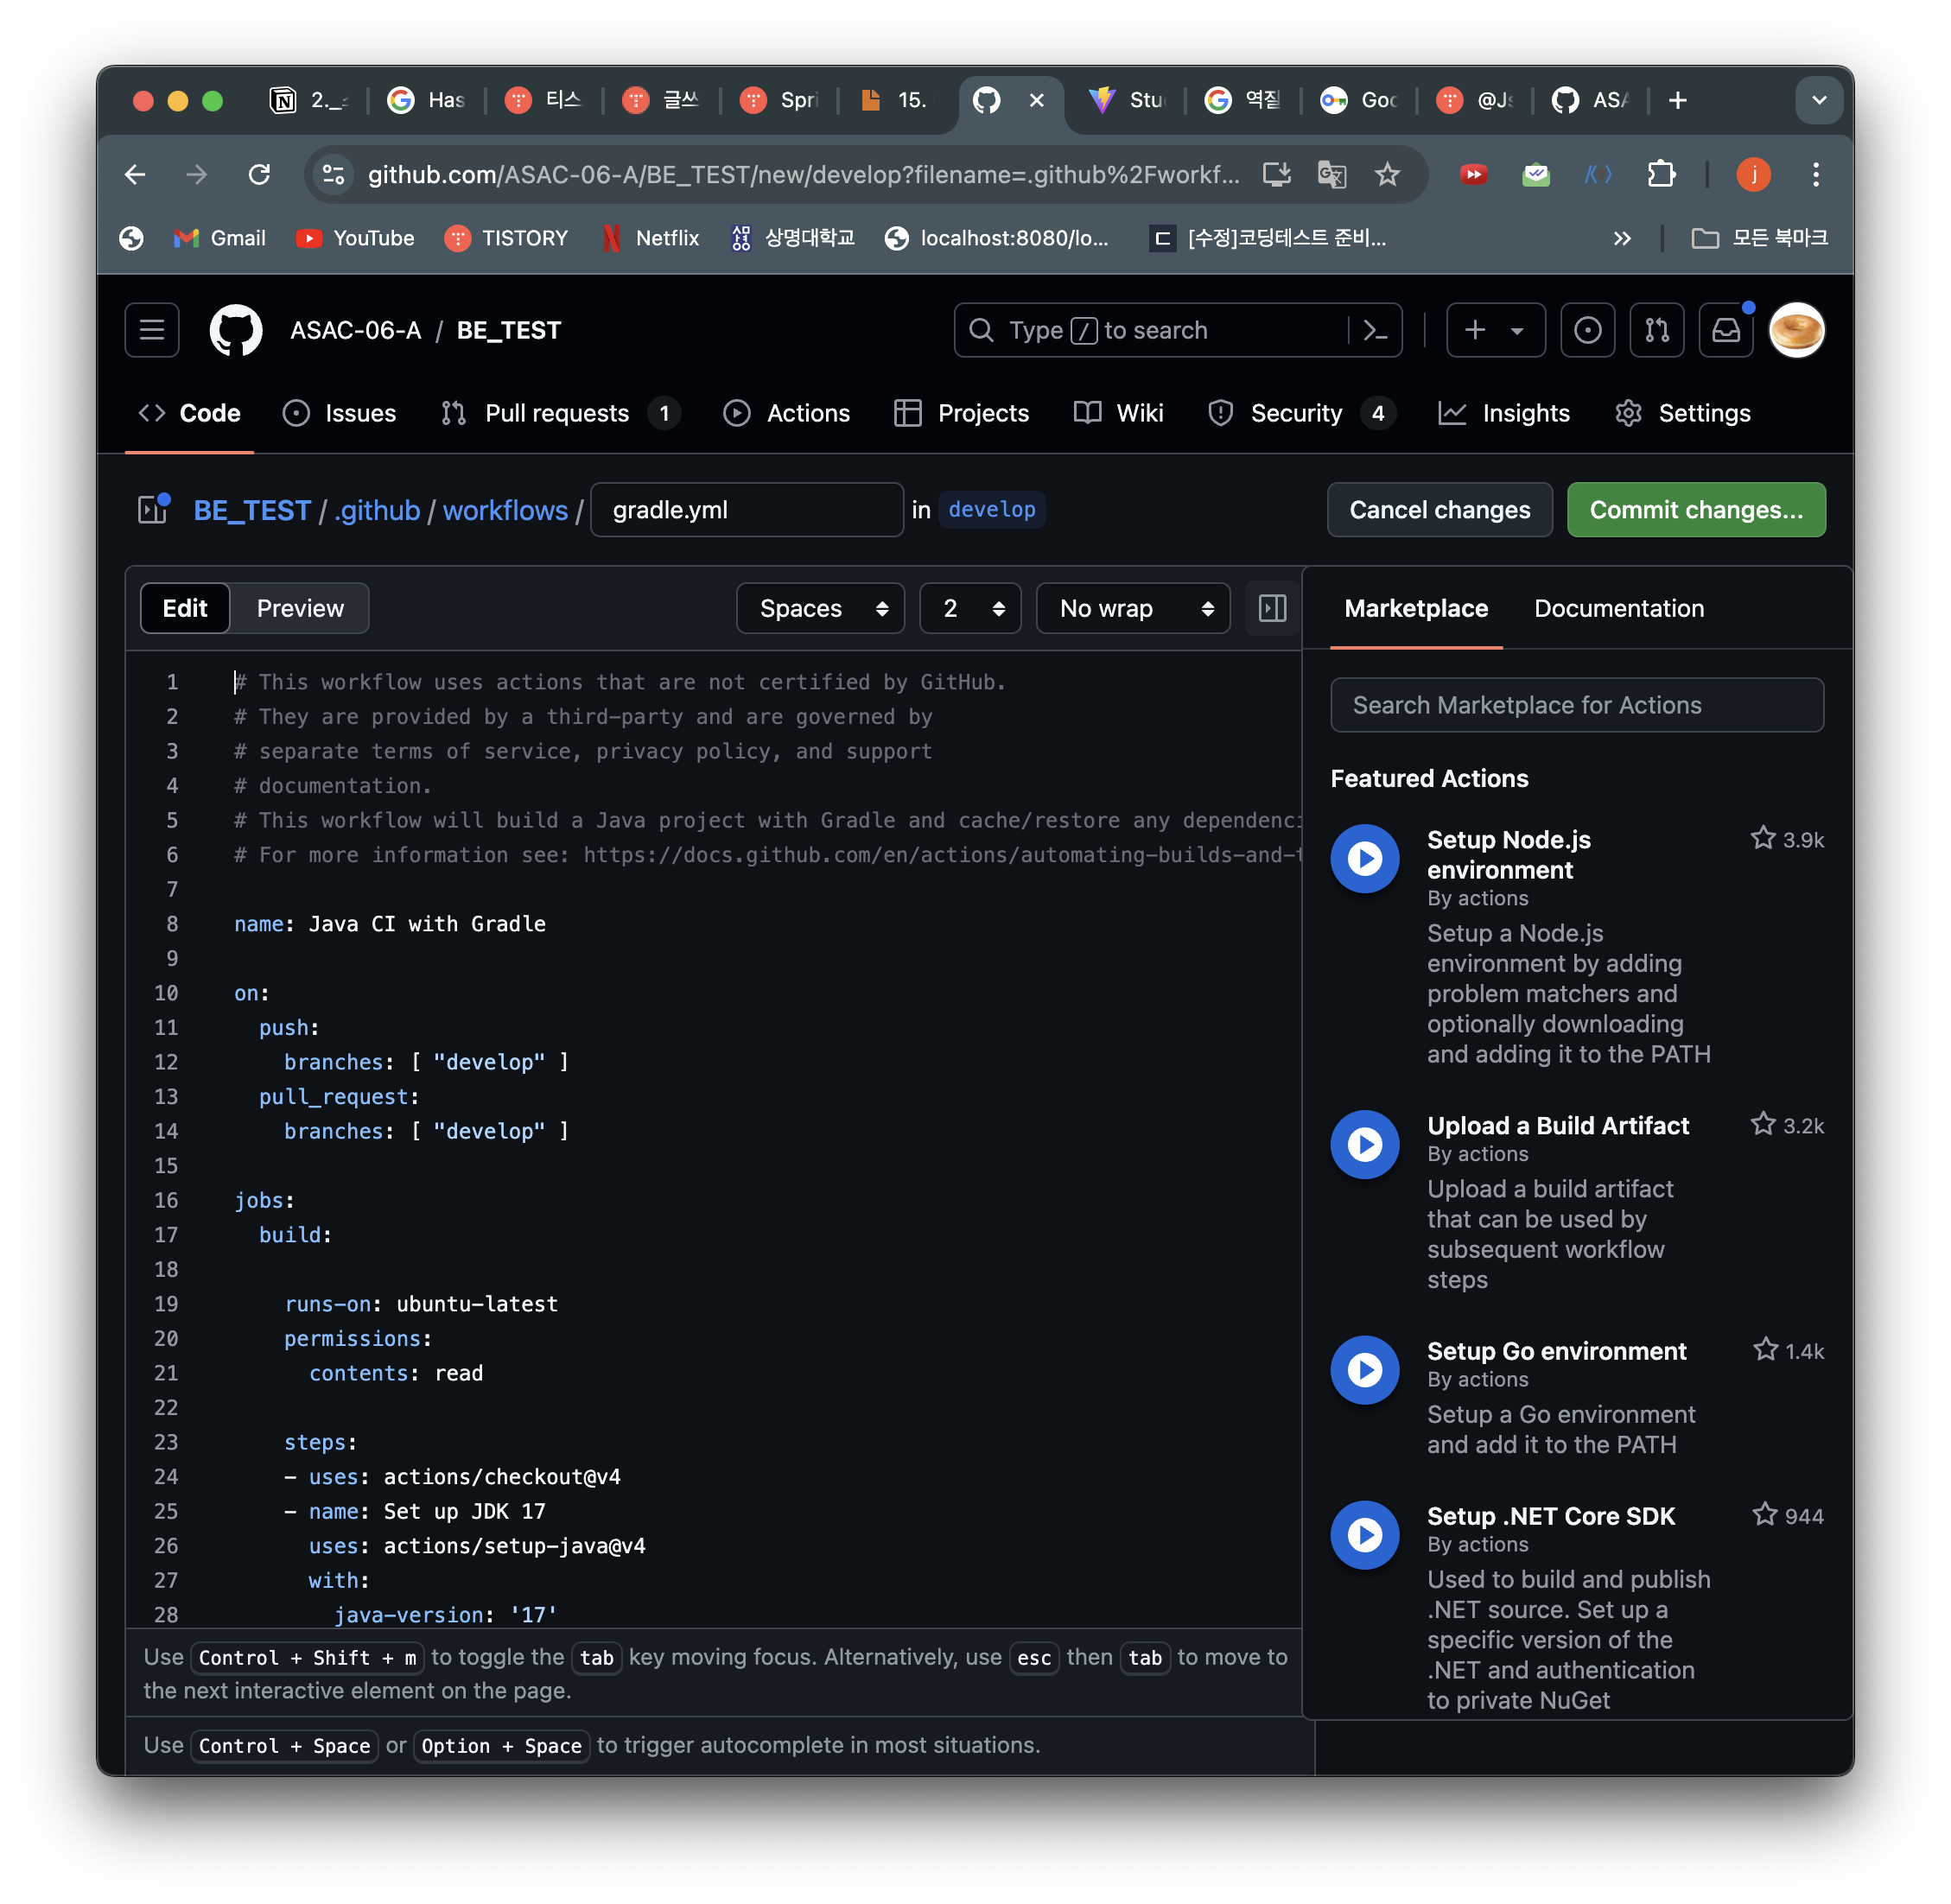Open the Setup Node.js environment action title
Viewport: 1951px width, 1904px height.
click(1509, 854)
